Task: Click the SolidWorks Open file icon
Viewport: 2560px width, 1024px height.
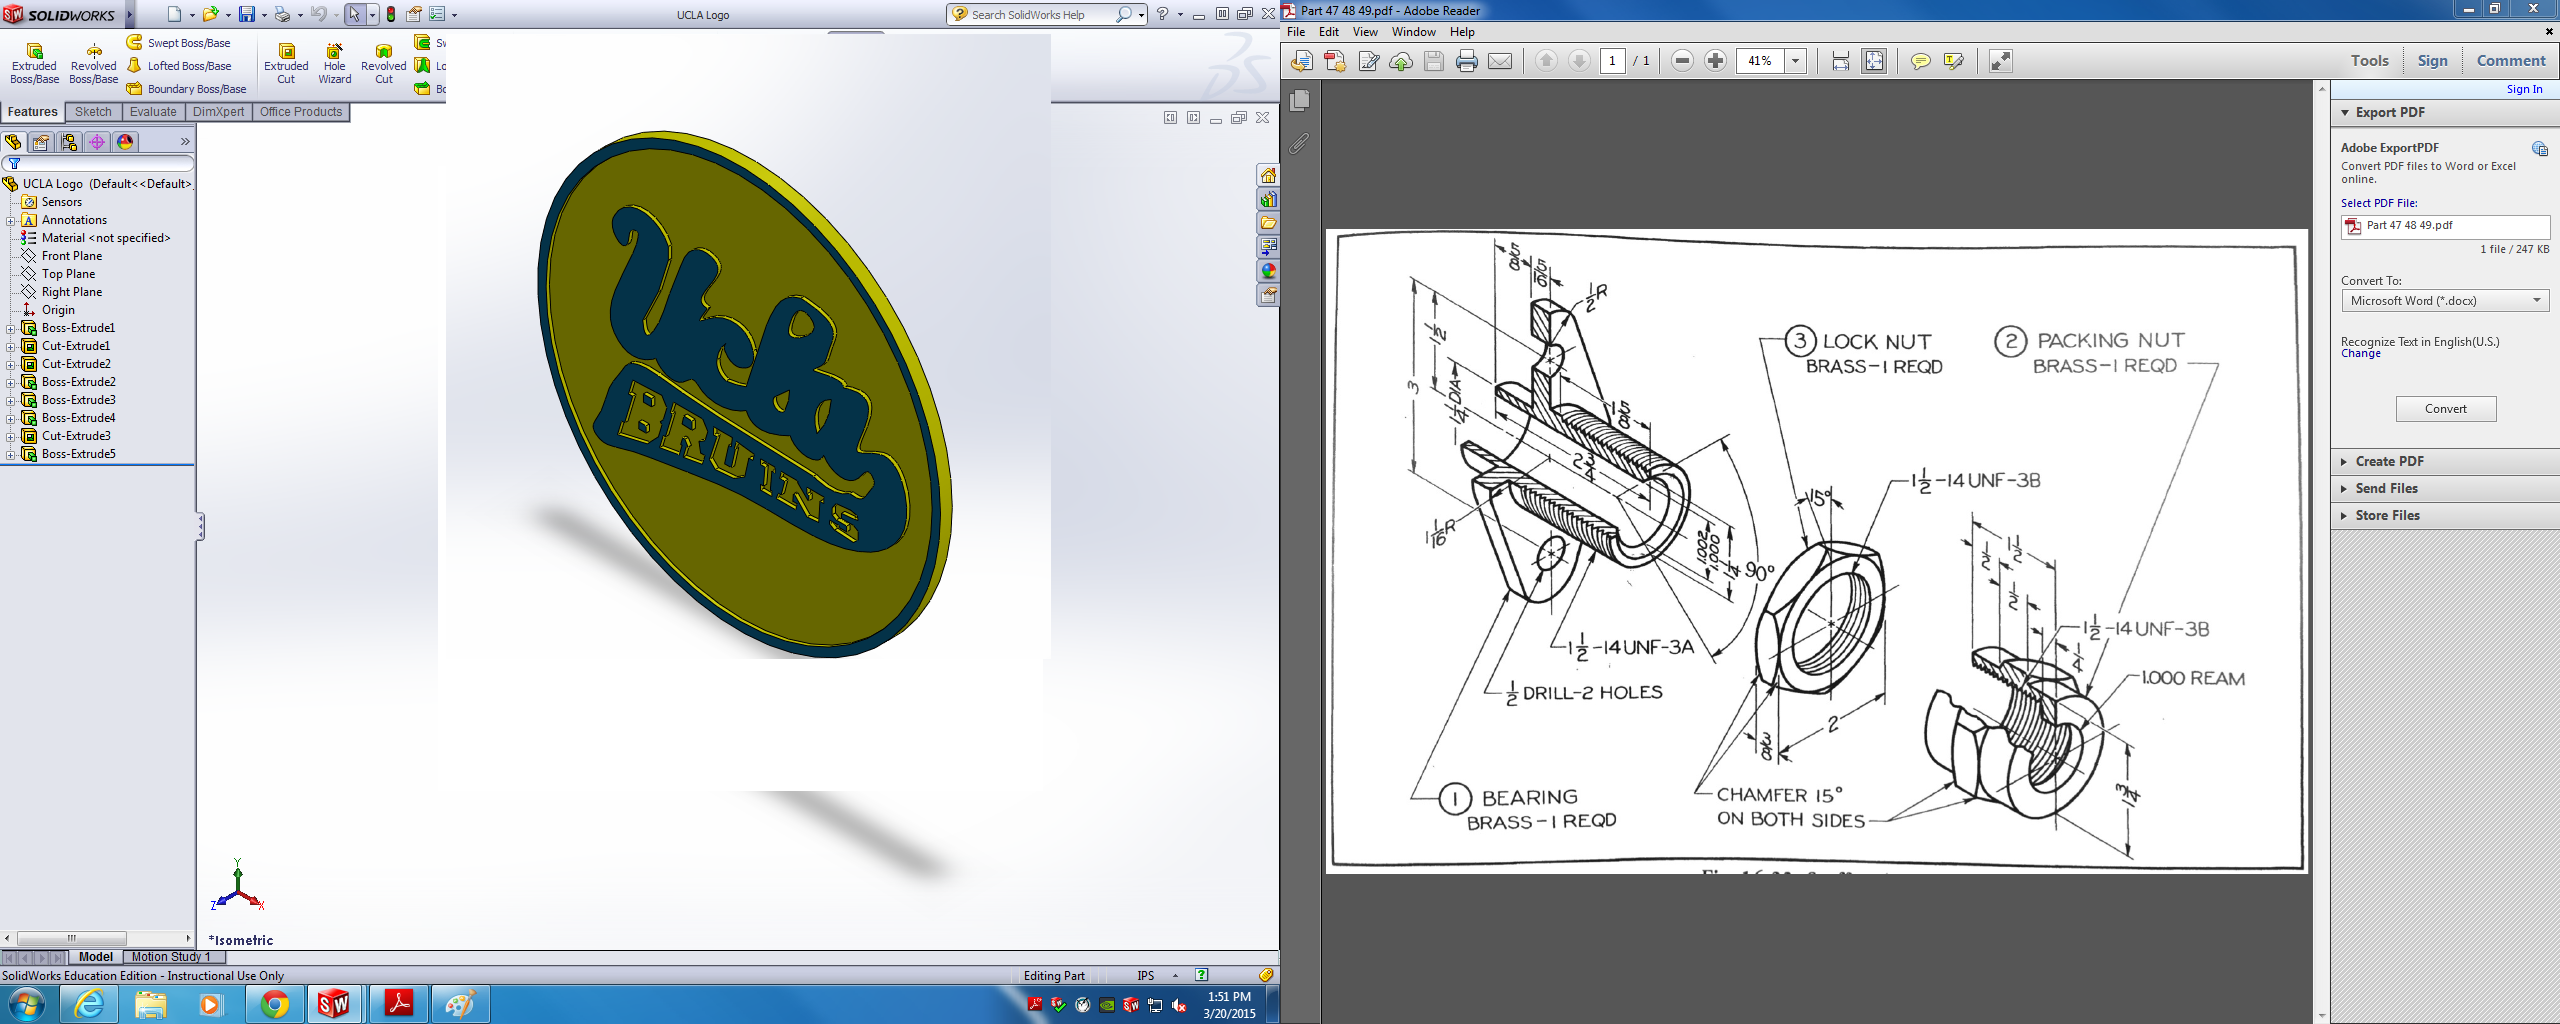Action: coord(210,14)
